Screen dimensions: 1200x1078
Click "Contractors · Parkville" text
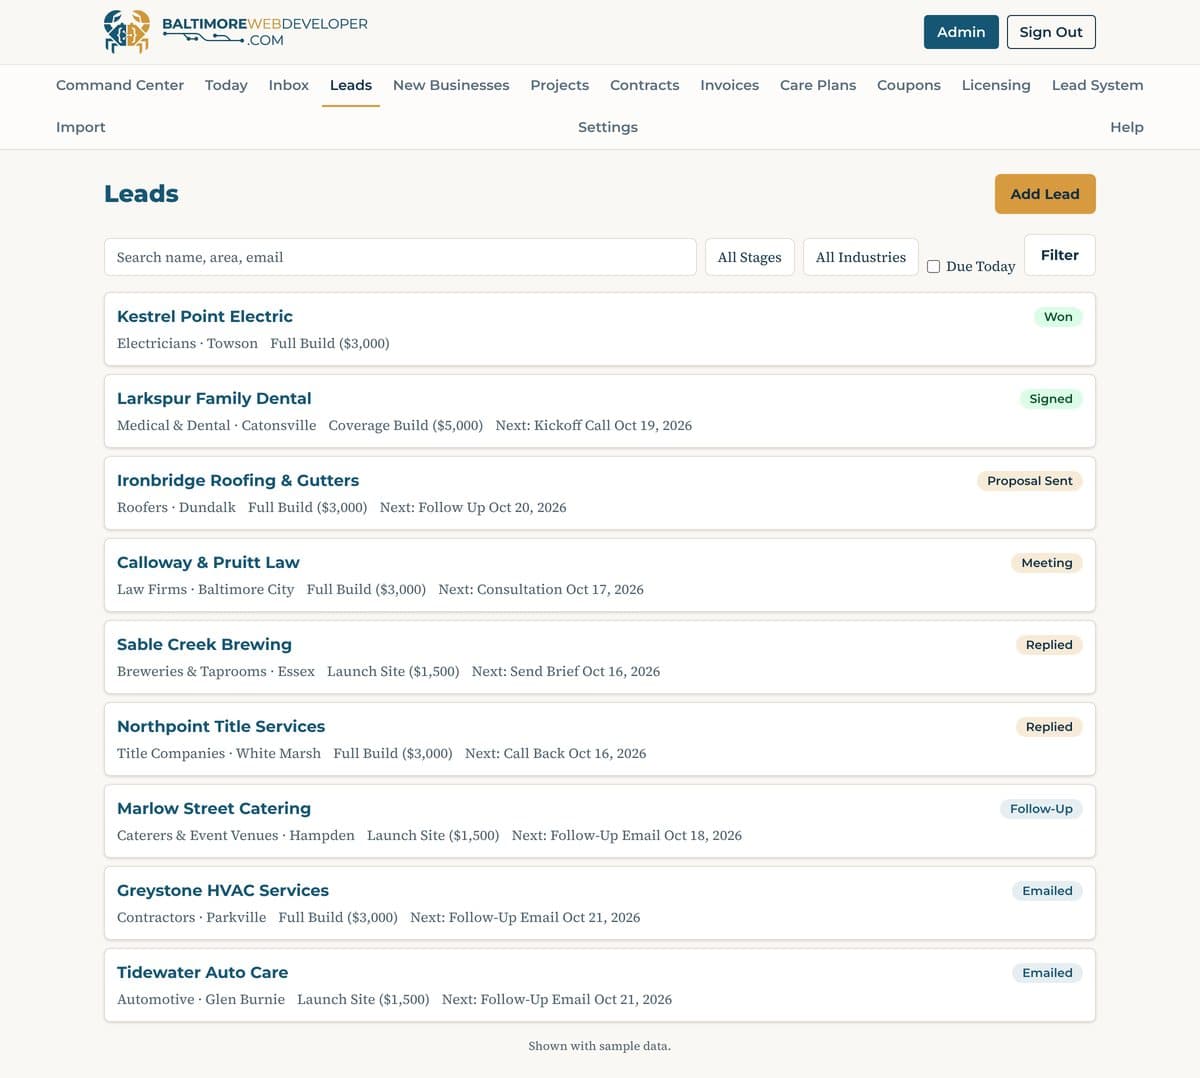192,917
